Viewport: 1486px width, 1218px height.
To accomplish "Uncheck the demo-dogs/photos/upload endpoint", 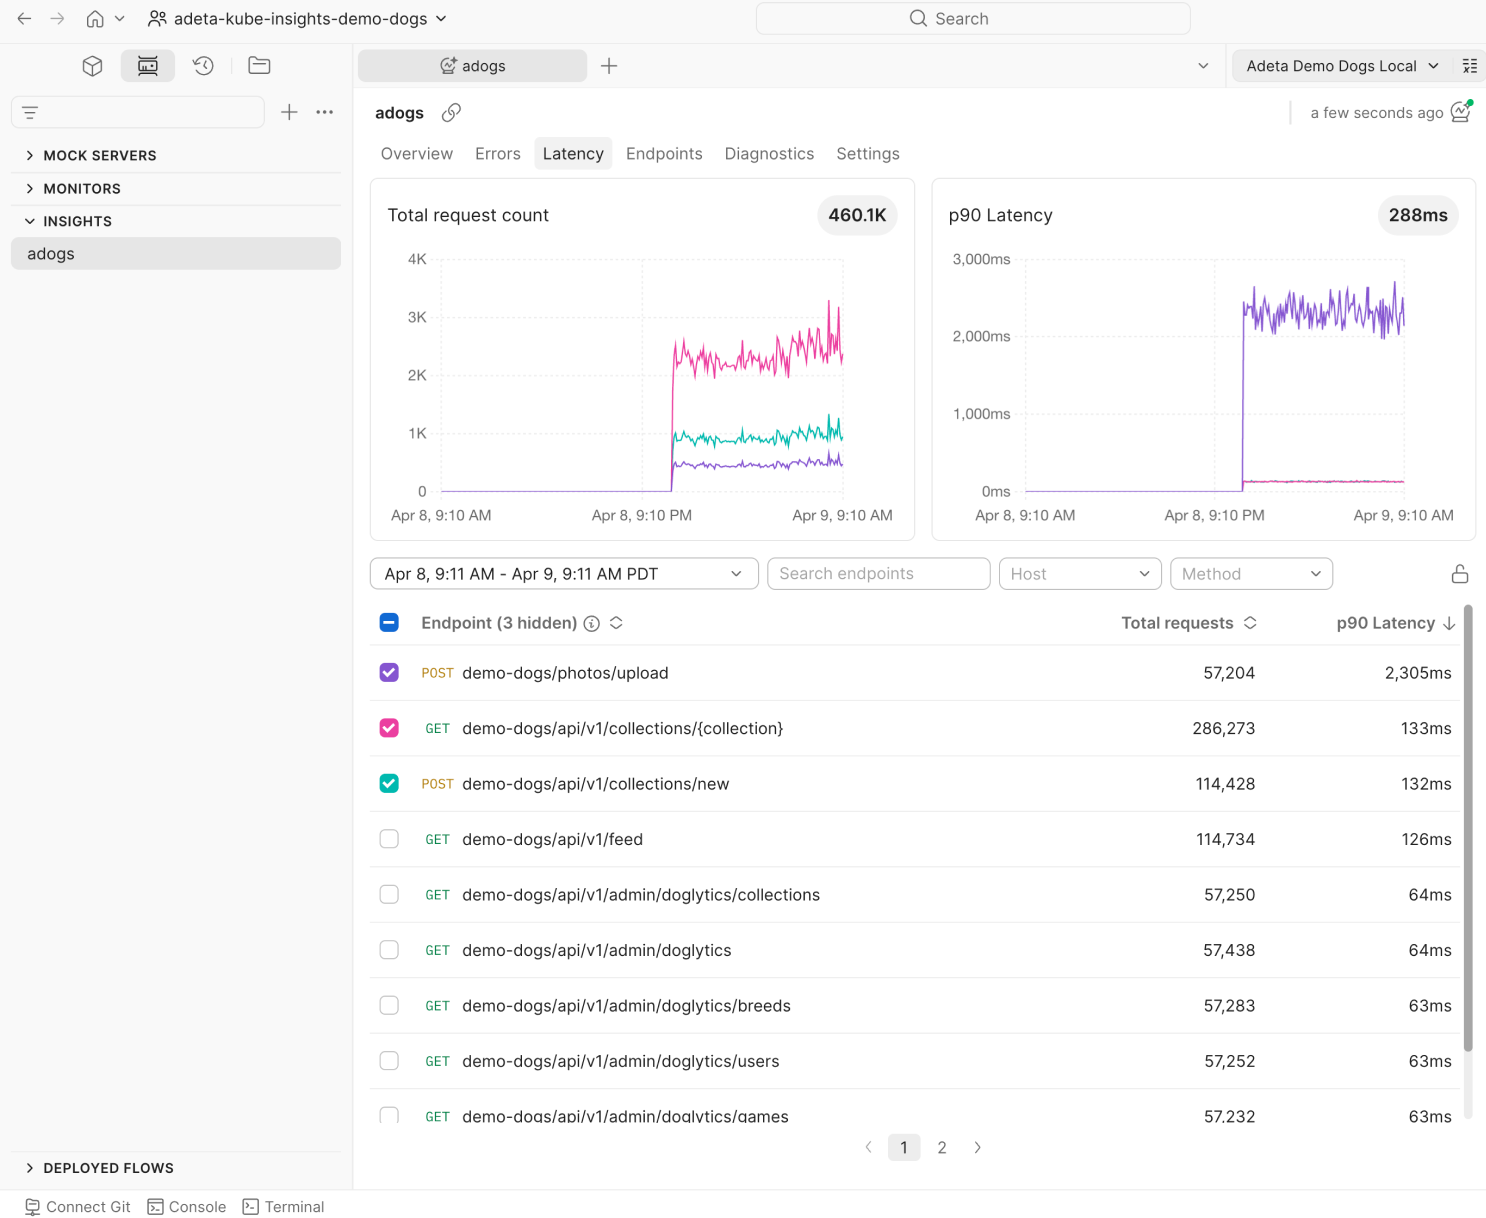I will 388,672.
